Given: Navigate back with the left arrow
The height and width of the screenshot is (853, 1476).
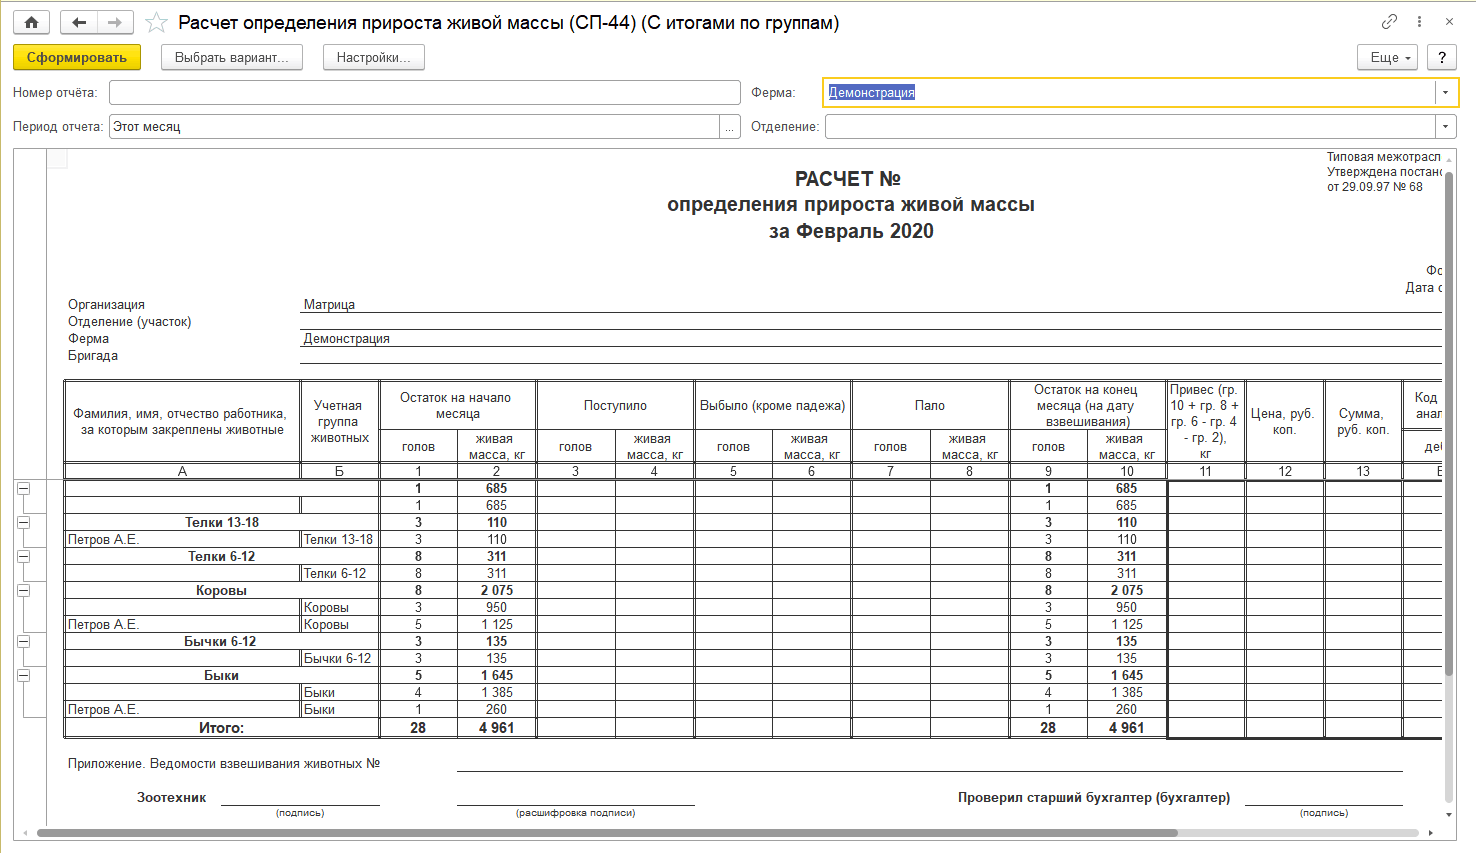Looking at the screenshot, I should coord(79,22).
